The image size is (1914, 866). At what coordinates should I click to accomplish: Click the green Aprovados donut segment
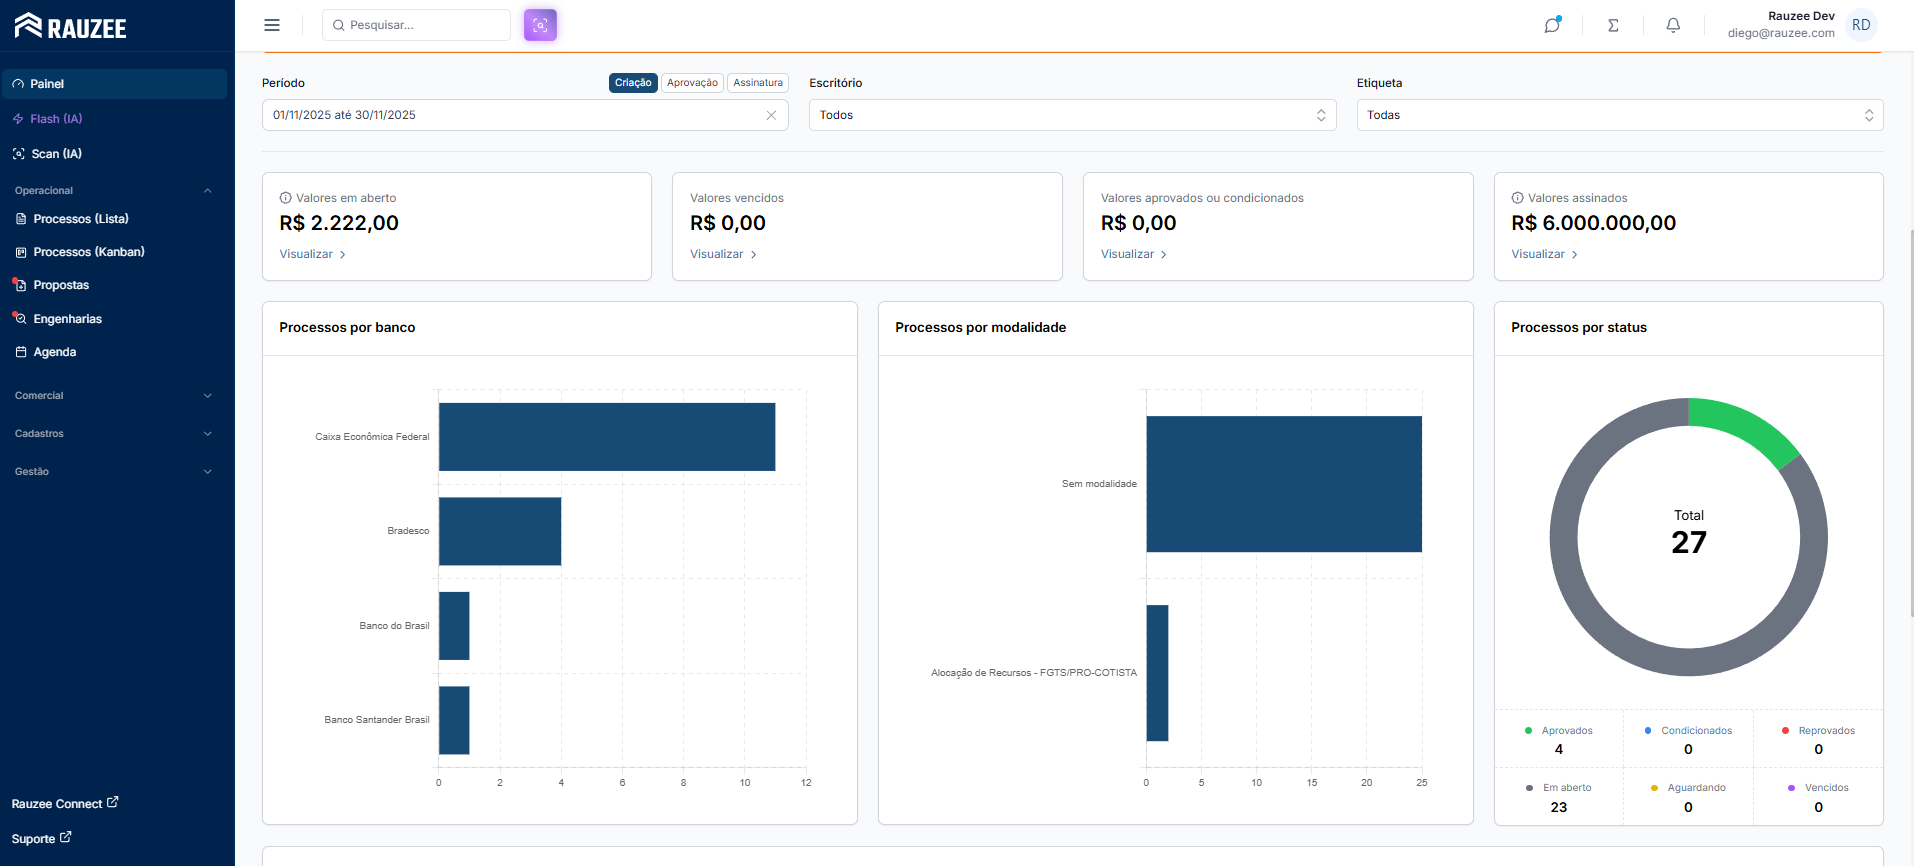tap(1747, 426)
